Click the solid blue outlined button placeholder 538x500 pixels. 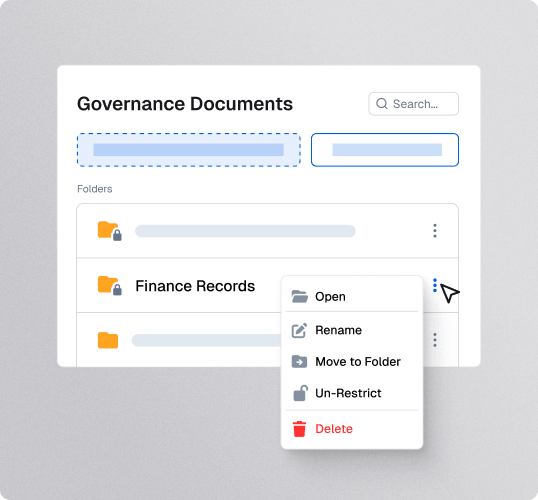point(385,150)
